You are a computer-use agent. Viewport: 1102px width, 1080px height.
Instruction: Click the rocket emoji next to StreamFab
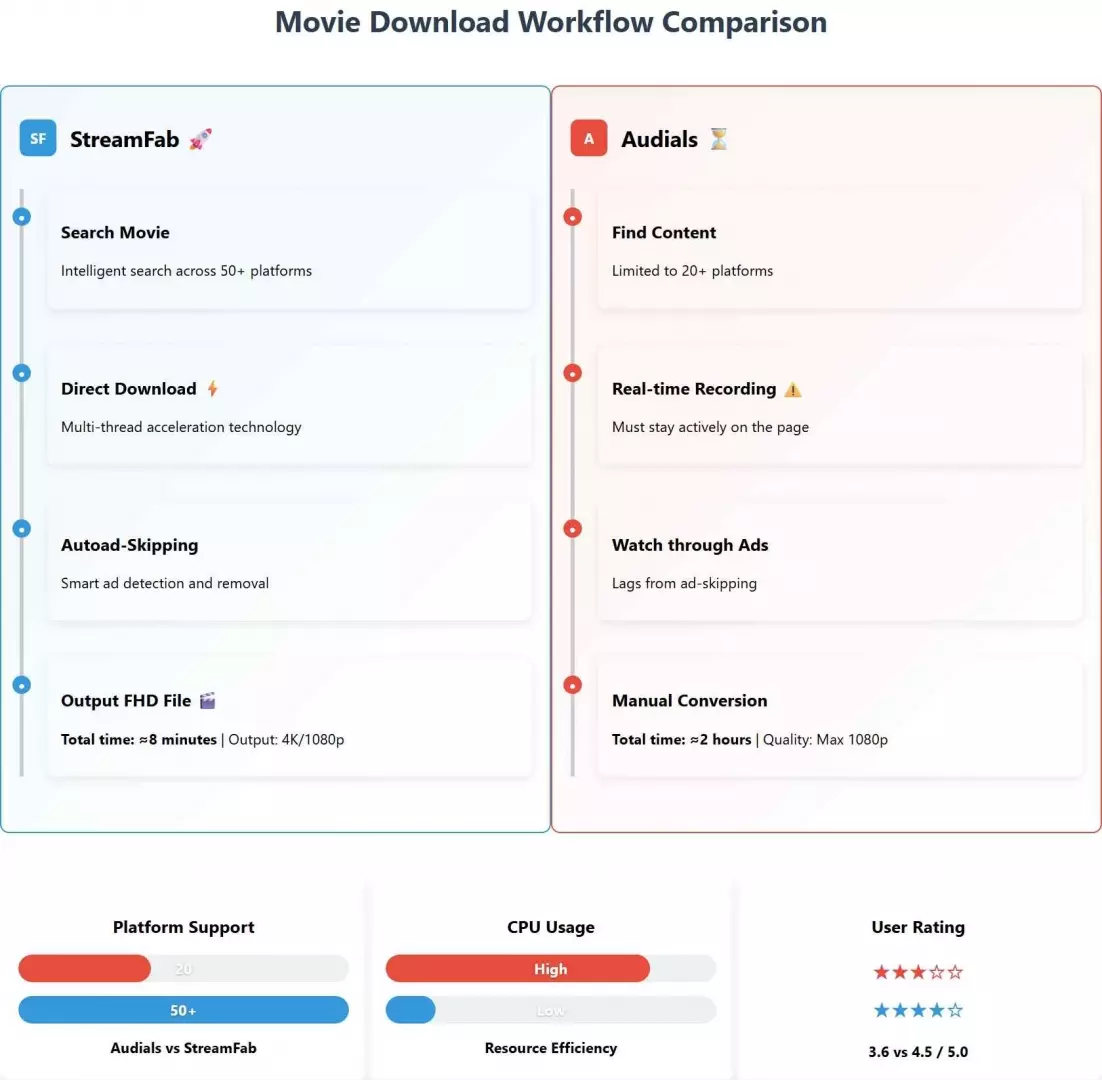[200, 139]
